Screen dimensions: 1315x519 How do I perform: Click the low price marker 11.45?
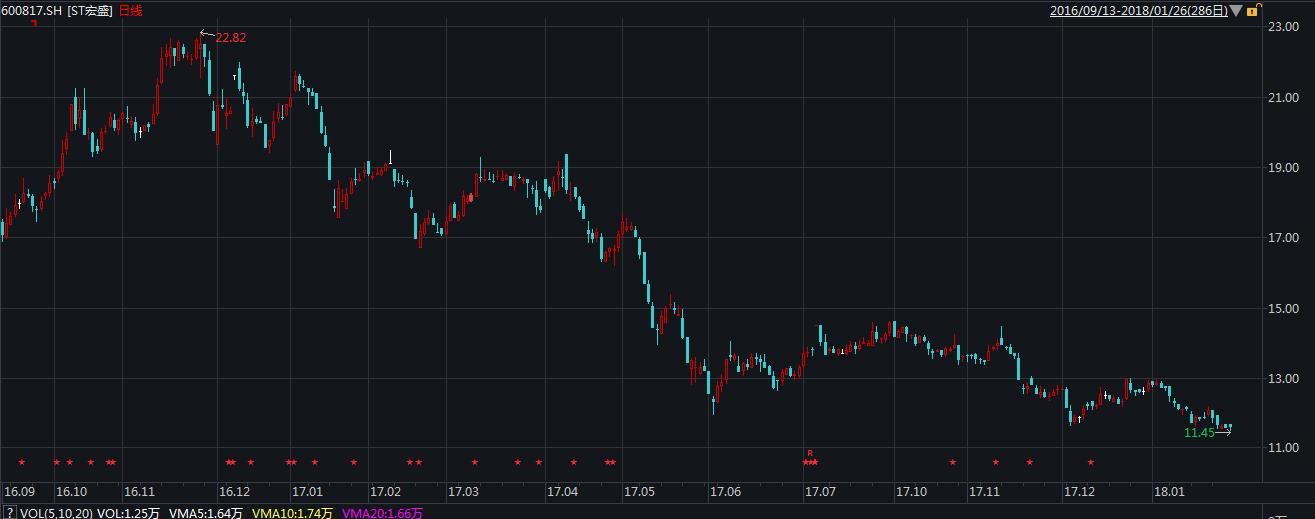click(x=1199, y=433)
